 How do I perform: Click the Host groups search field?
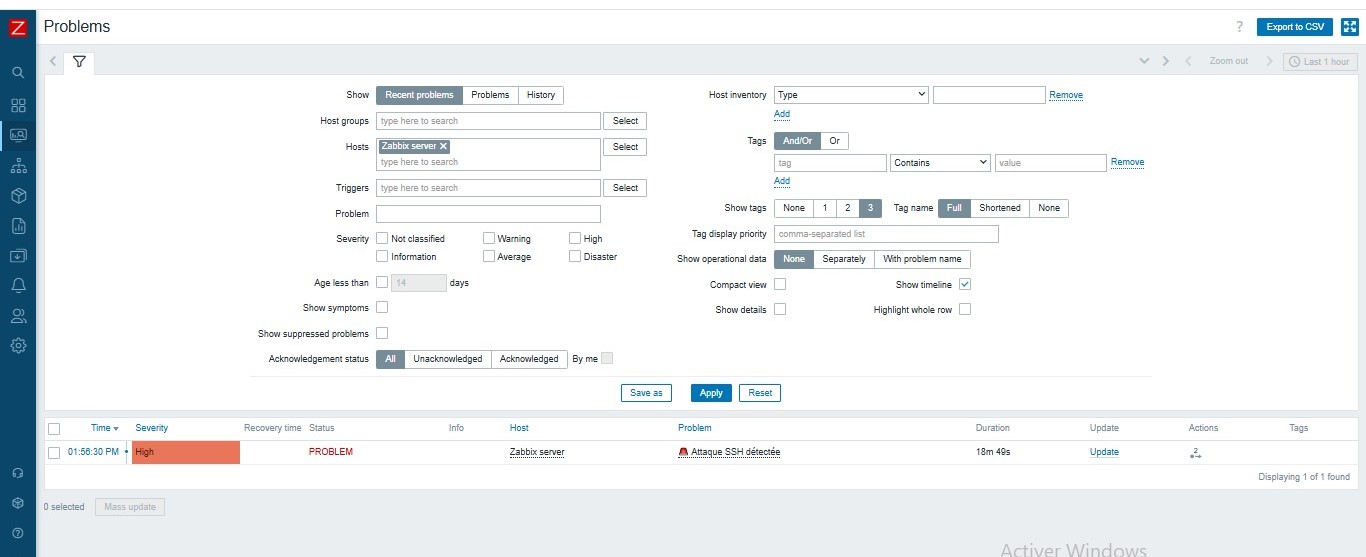pyautogui.click(x=488, y=121)
